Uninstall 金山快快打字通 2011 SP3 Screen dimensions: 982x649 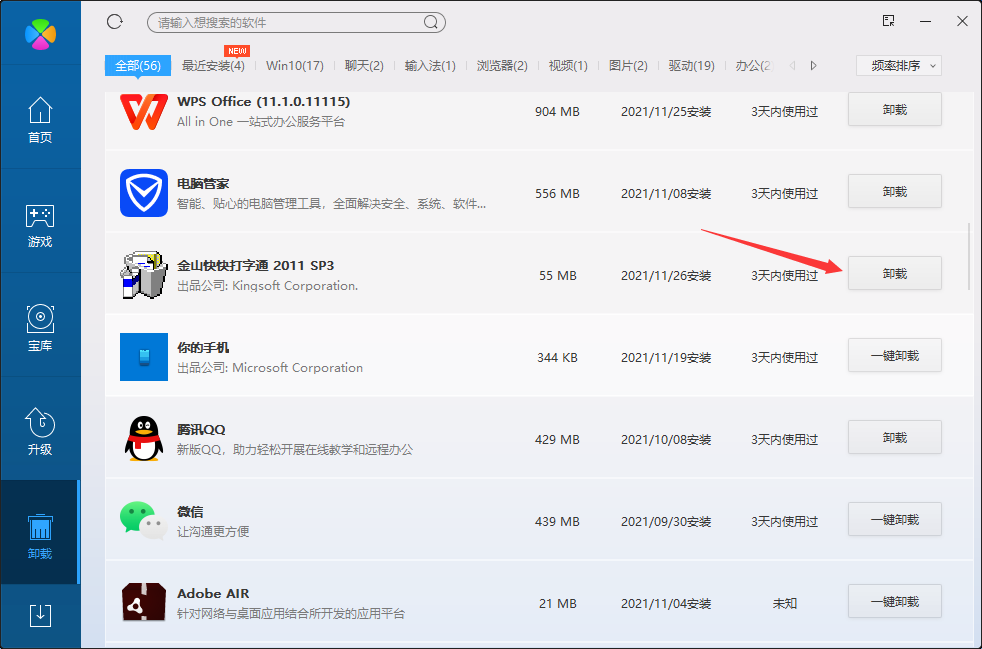[x=895, y=274]
